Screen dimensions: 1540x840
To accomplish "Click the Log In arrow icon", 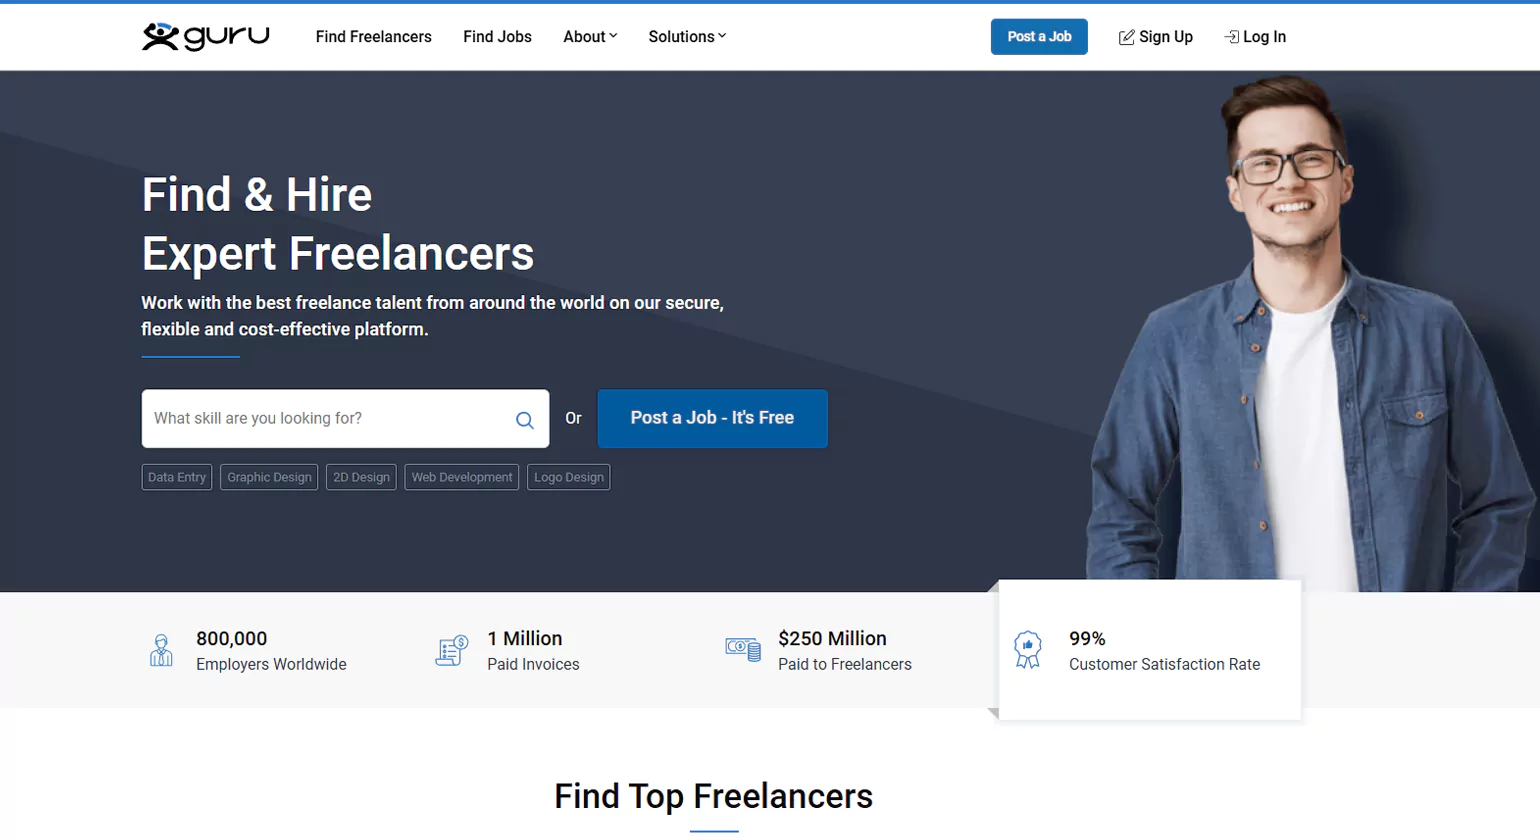I will tap(1231, 37).
